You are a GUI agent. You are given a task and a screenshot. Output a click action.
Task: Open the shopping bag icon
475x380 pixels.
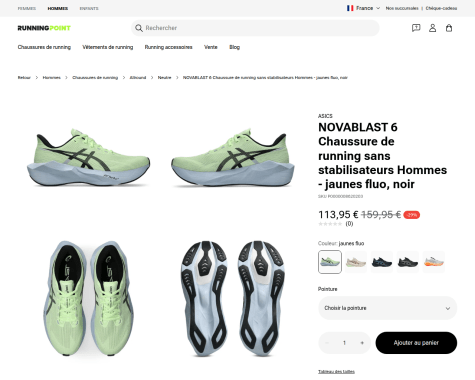(x=449, y=28)
